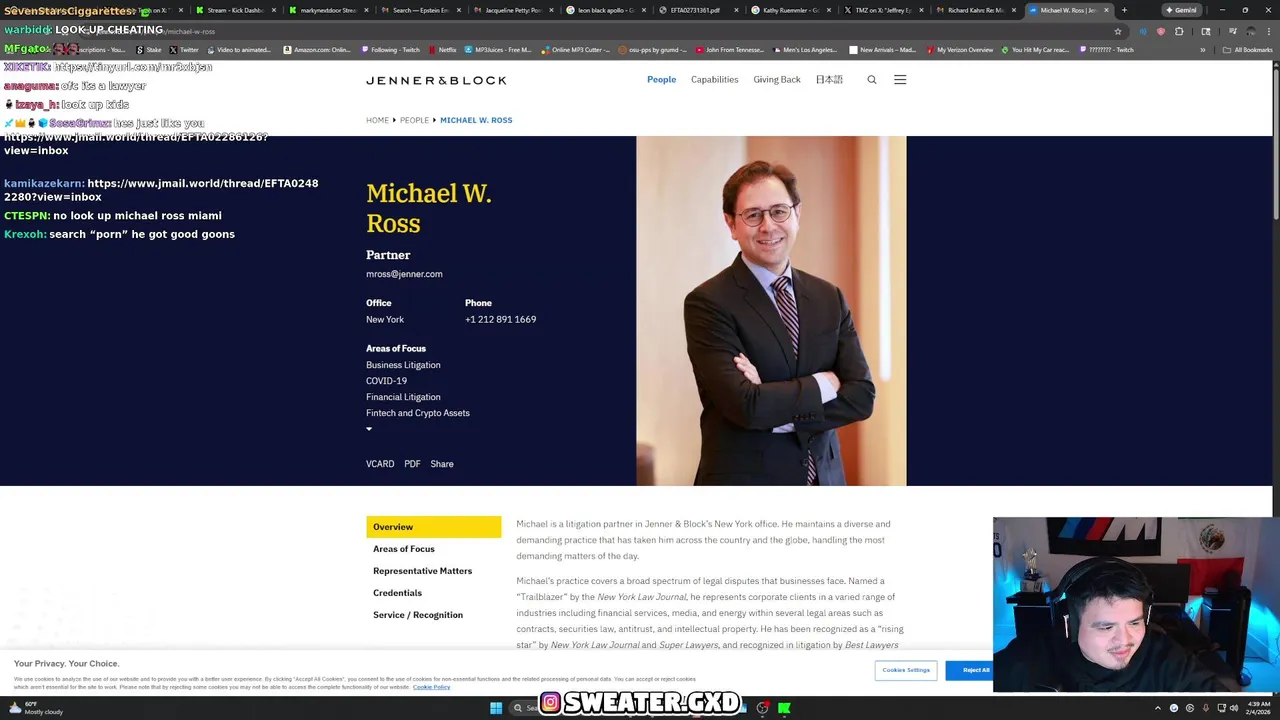Switch site to Japanese language

click(x=829, y=80)
